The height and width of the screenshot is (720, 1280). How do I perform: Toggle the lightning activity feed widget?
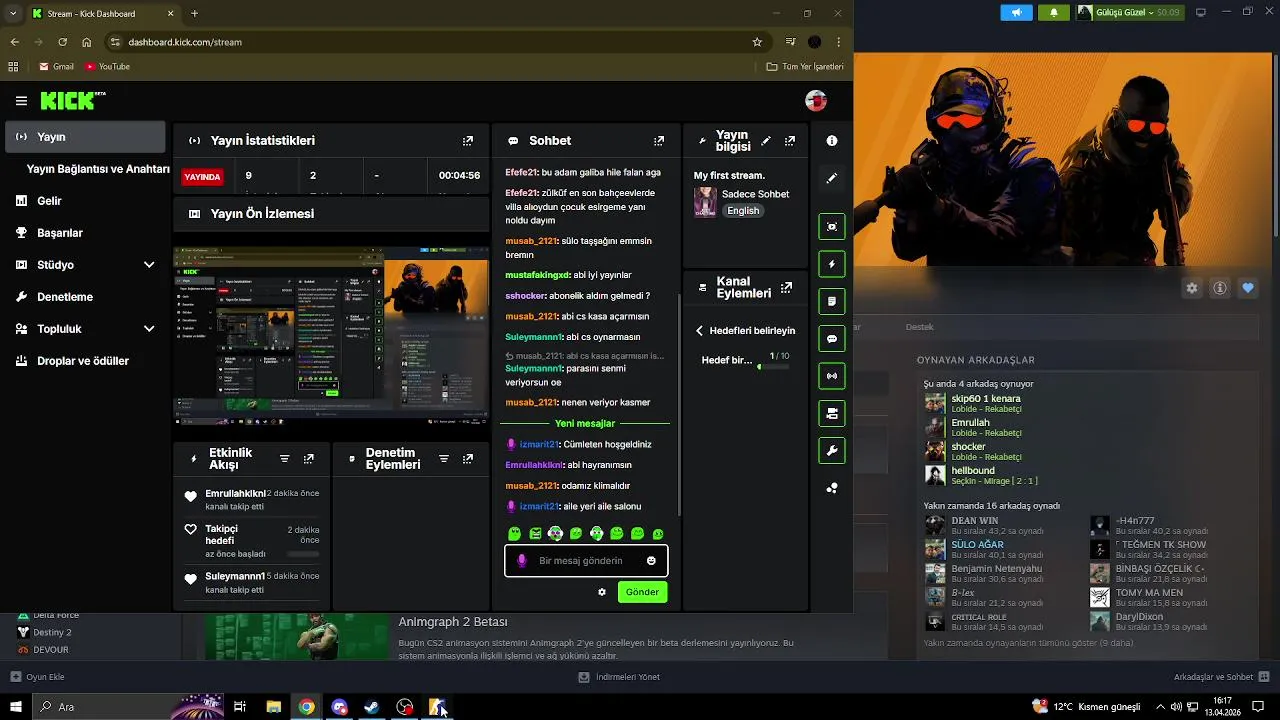click(831, 264)
